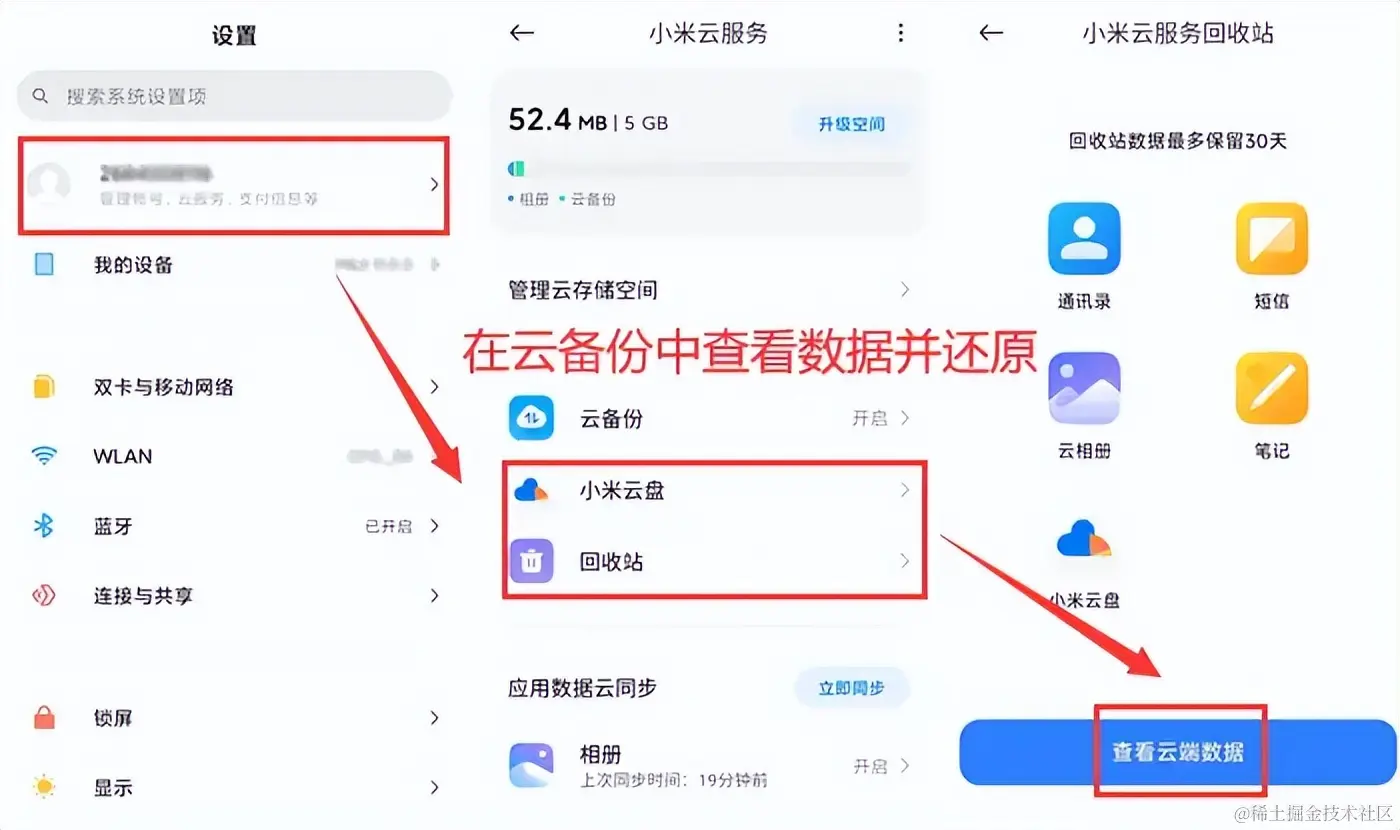This screenshot has height=830, width=1400.
Task: Tap the 查看云端数据 button
Action: click(x=1178, y=752)
